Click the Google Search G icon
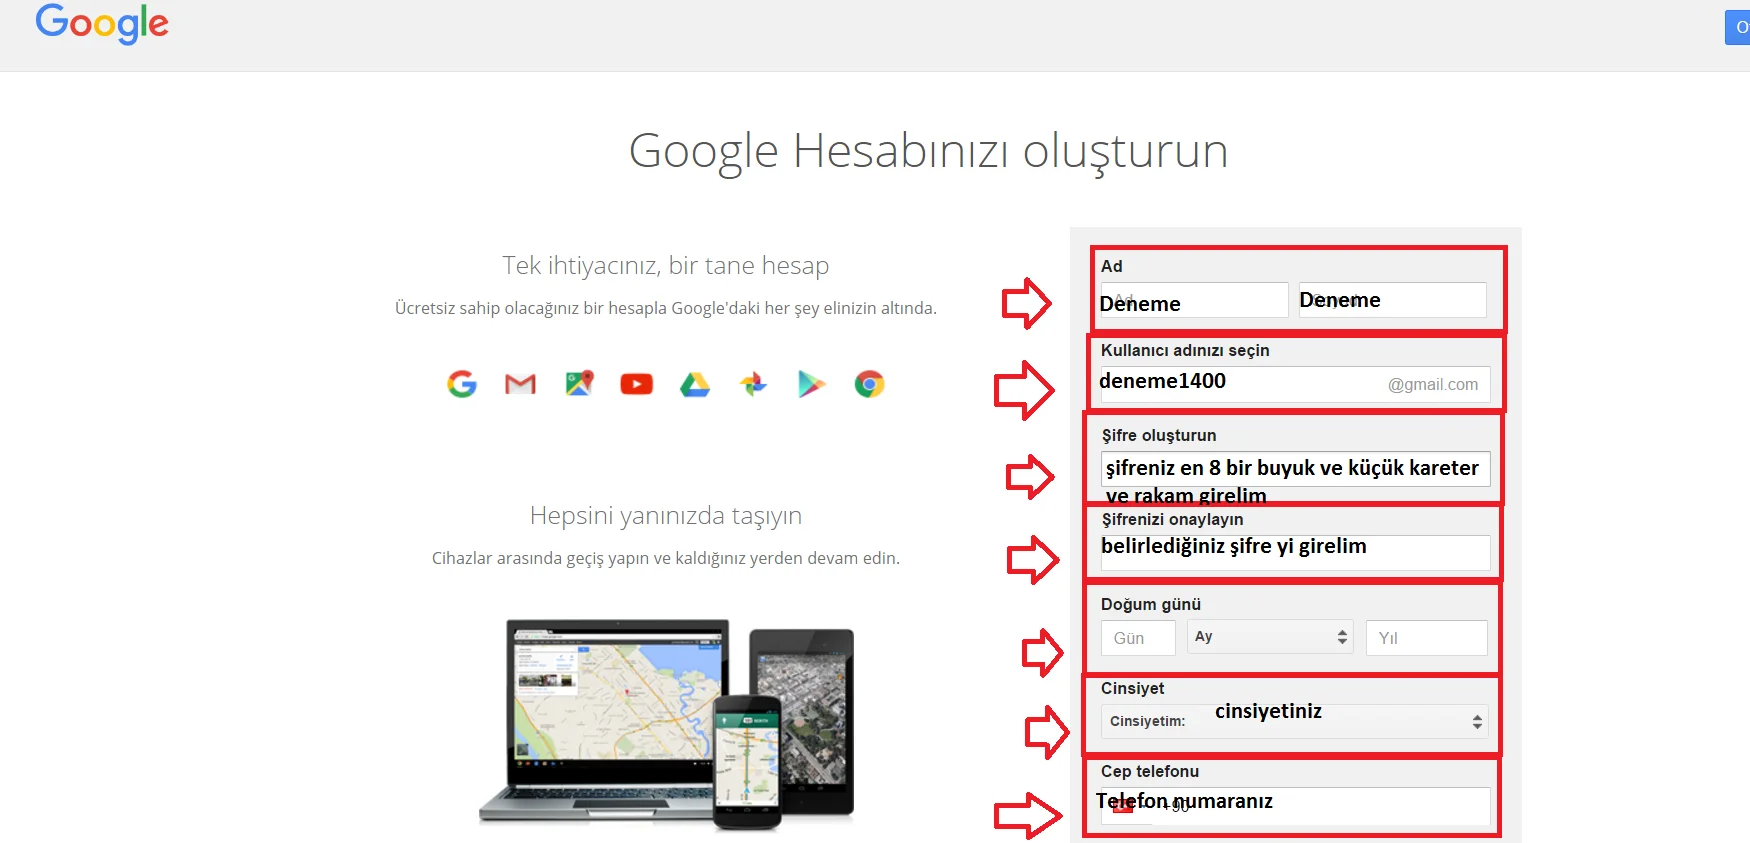Viewport: 1750px width, 843px height. pyautogui.click(x=462, y=384)
